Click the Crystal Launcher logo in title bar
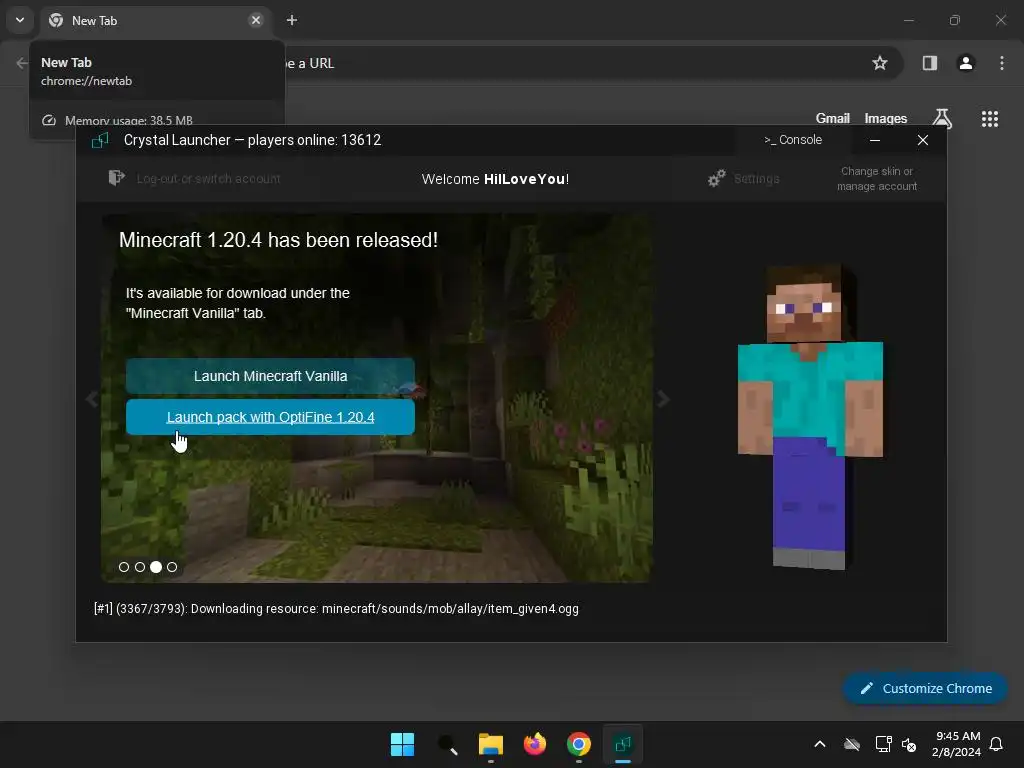 click(100, 140)
